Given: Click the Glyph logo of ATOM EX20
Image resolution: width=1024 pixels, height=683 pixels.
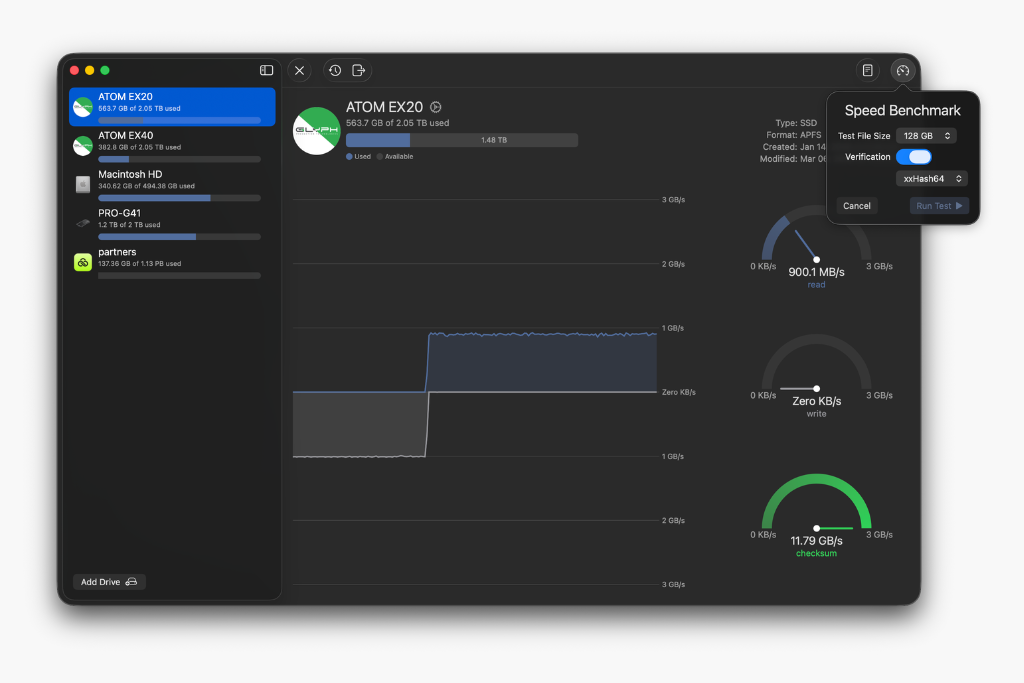Looking at the screenshot, I should (316, 131).
